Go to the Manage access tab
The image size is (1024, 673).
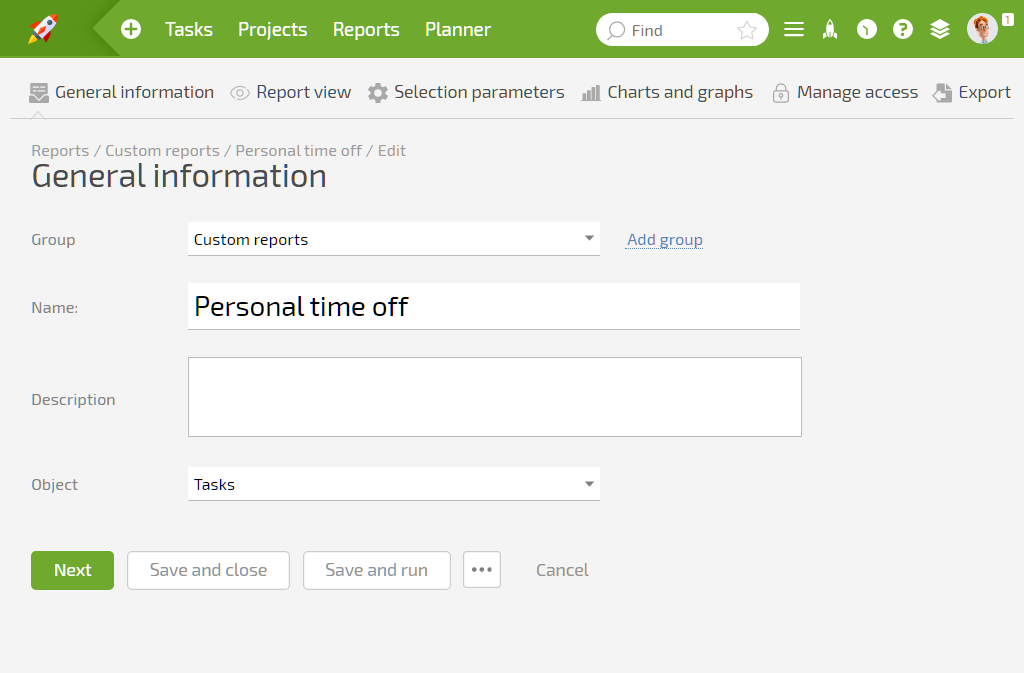click(845, 93)
